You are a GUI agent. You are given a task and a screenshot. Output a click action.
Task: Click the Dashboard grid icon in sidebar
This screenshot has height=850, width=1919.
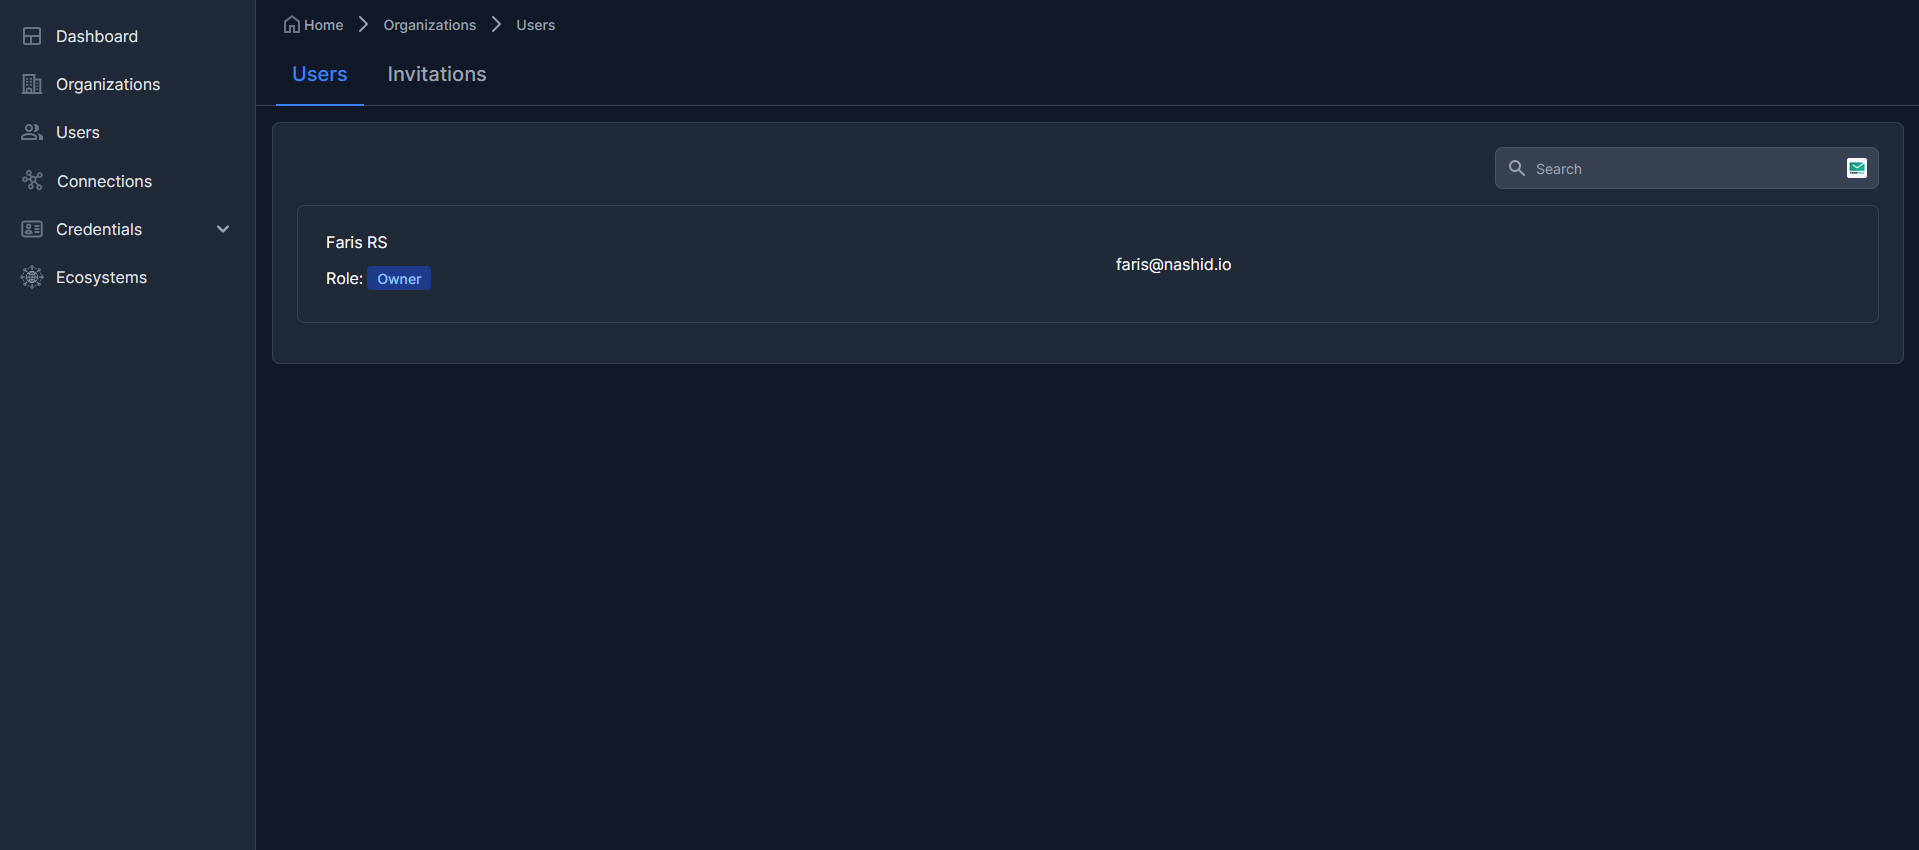point(32,36)
